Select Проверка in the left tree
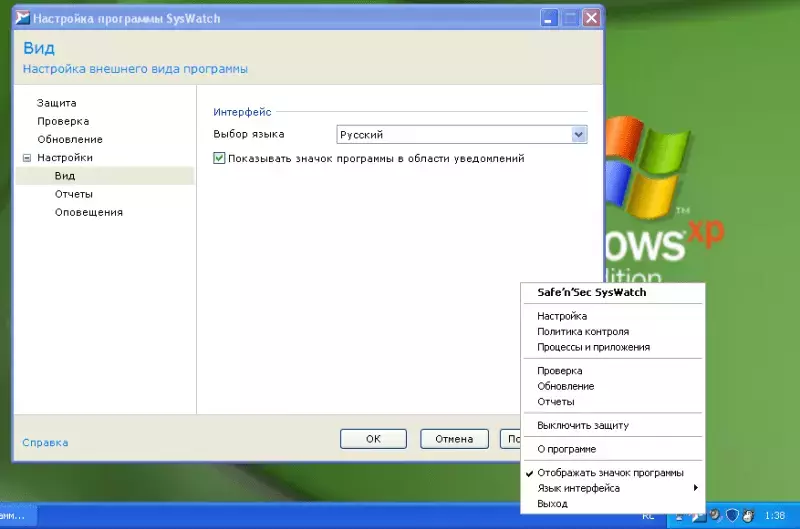800x529 pixels. 63,121
